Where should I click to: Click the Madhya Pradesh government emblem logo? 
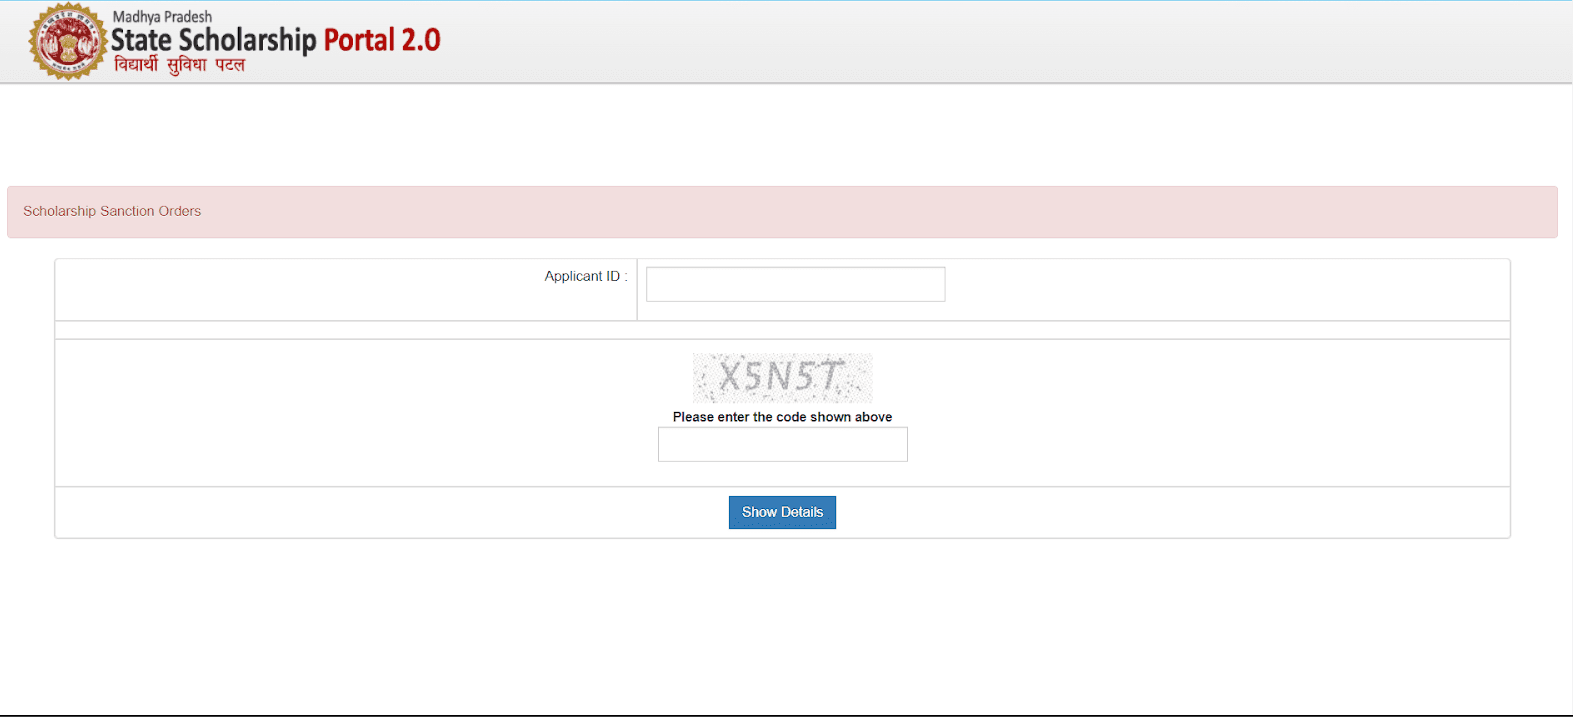67,42
